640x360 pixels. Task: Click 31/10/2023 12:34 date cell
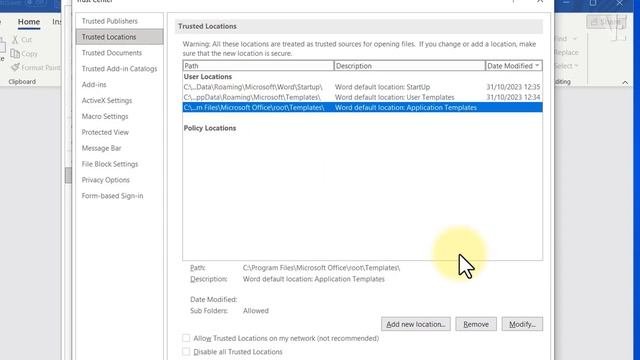point(513,97)
